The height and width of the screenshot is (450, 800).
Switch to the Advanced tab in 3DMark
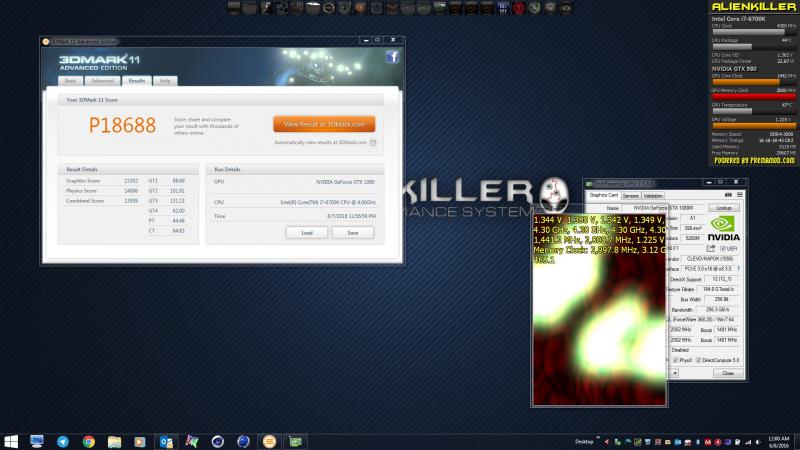pyautogui.click(x=103, y=81)
